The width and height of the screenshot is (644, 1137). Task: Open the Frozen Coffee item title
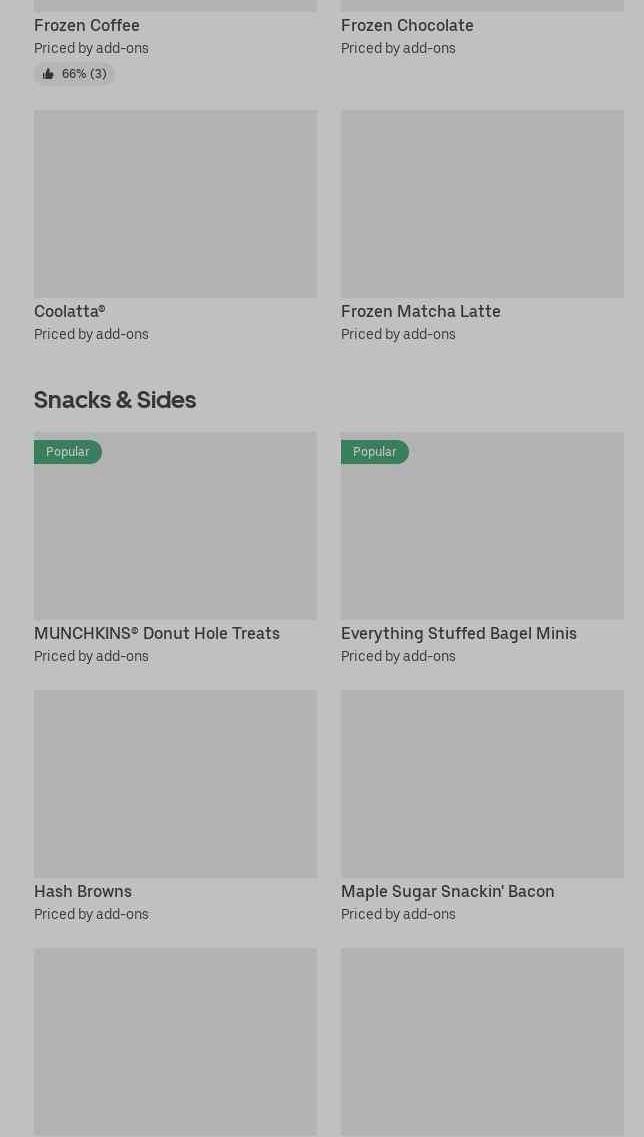[87, 25]
